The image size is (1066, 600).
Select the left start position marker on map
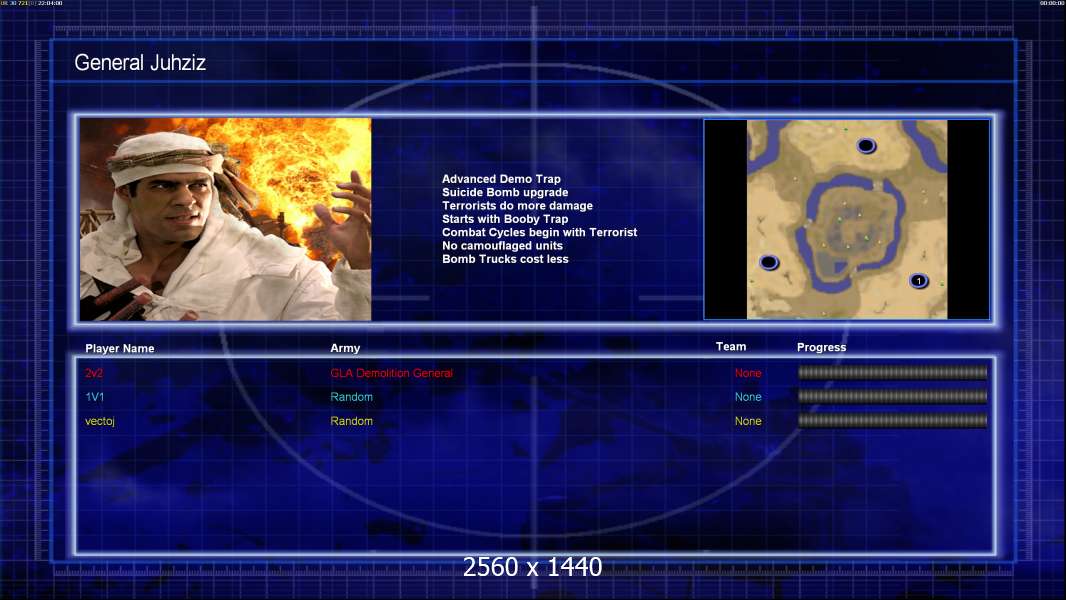[x=769, y=262]
